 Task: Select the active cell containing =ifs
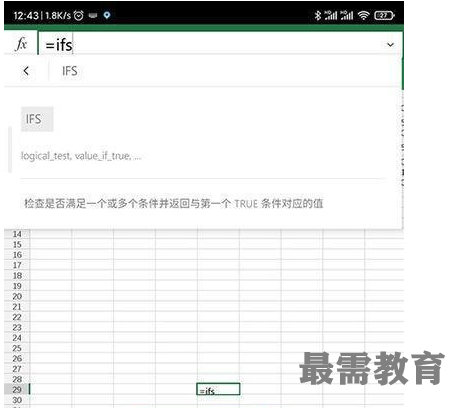click(218, 389)
